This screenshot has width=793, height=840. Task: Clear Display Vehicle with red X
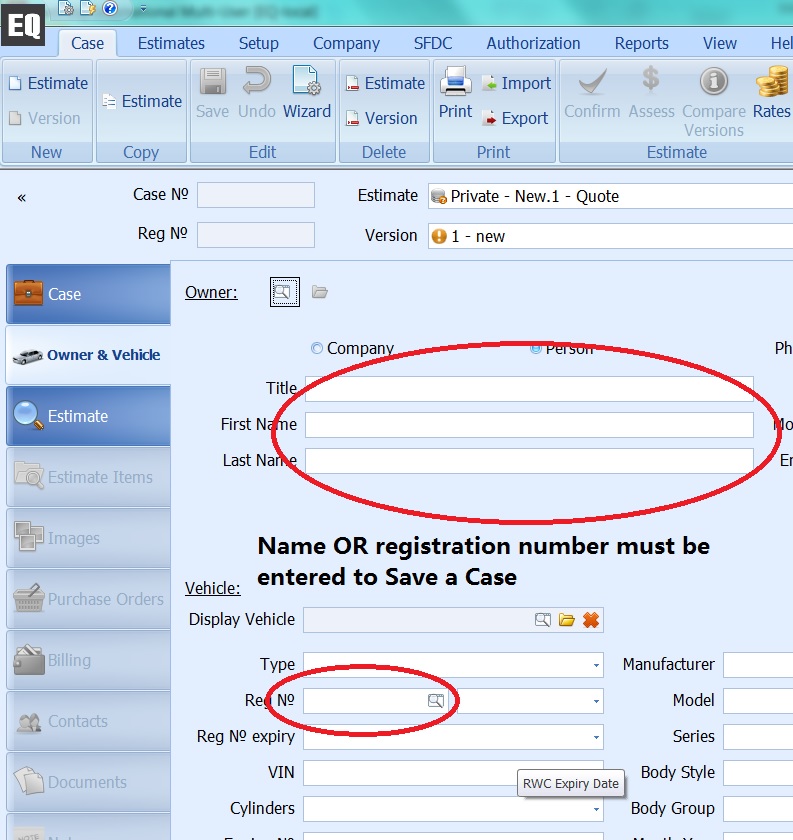pos(590,620)
